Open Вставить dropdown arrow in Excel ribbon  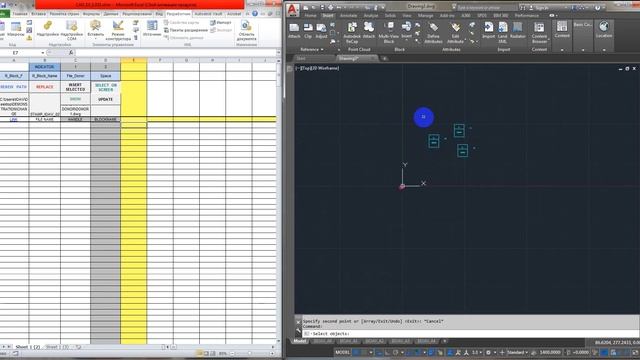click(96, 39)
